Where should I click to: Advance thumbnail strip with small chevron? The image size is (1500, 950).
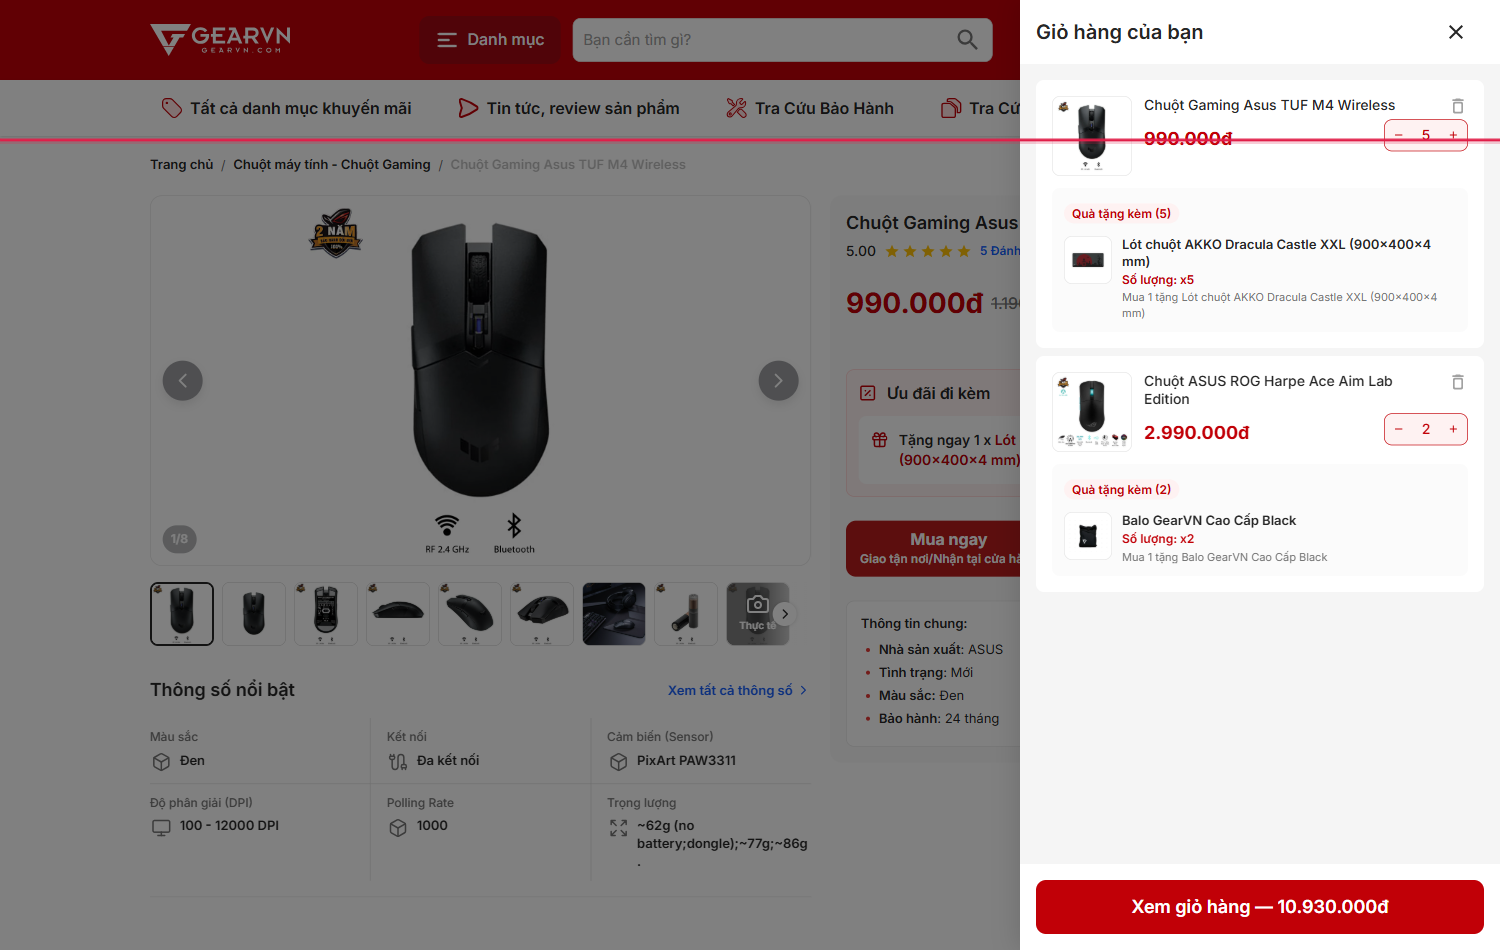click(x=785, y=614)
